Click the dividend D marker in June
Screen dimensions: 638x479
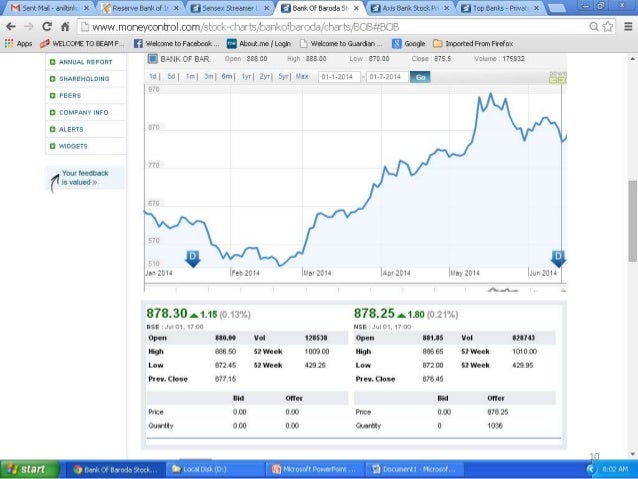pos(558,259)
